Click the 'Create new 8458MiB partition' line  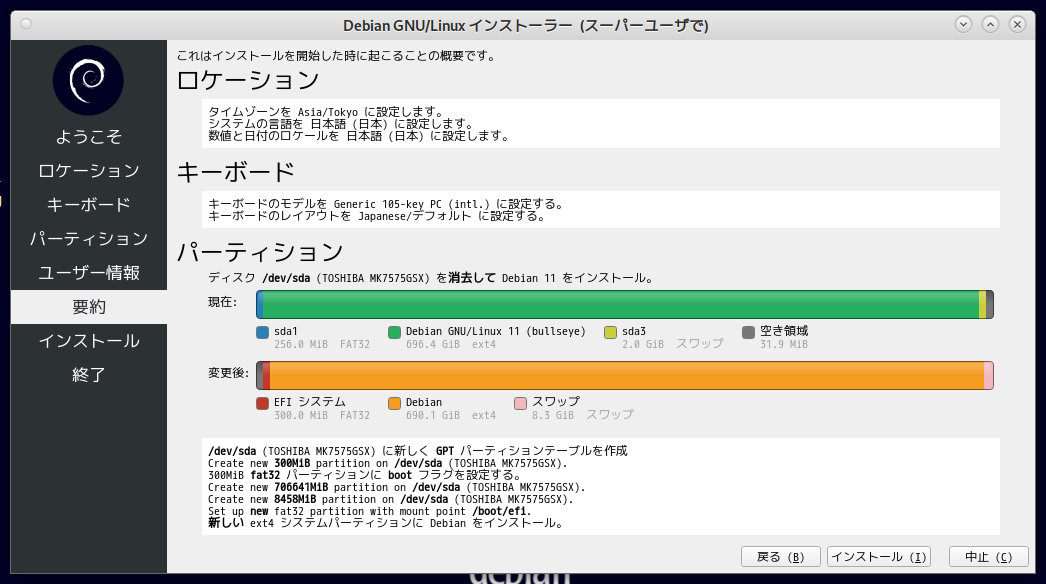pos(391,499)
